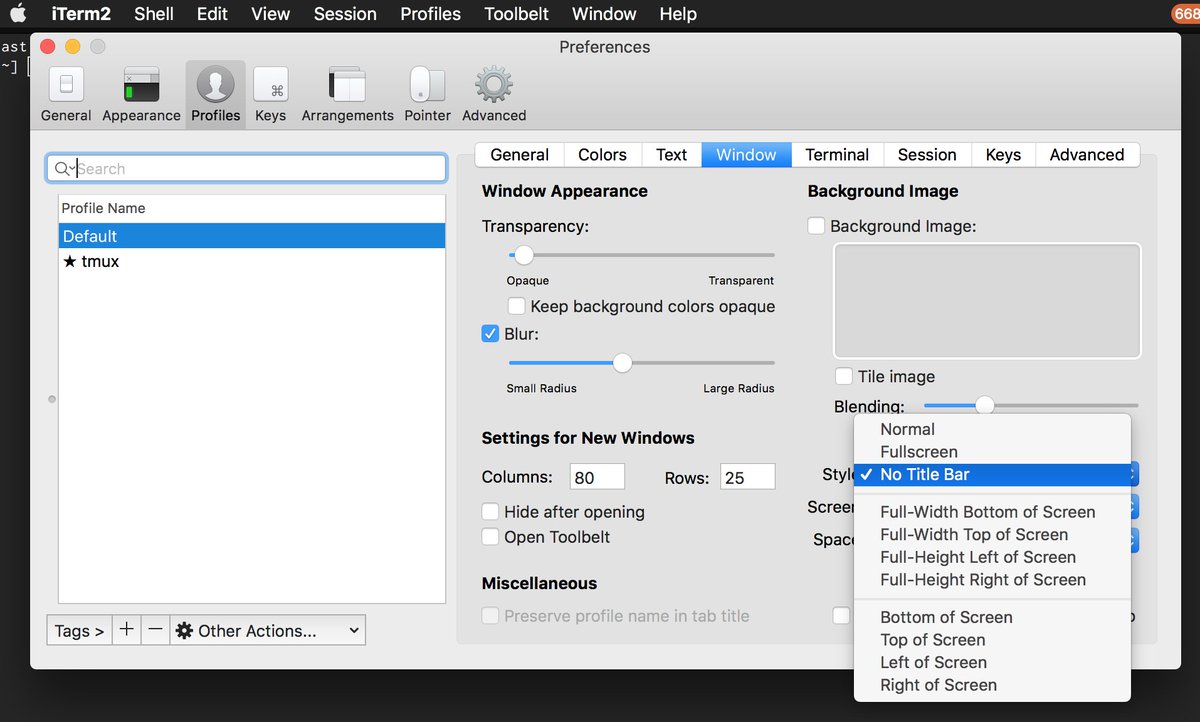Uncheck the Blur checkbox
The image size is (1200, 722).
[490, 334]
